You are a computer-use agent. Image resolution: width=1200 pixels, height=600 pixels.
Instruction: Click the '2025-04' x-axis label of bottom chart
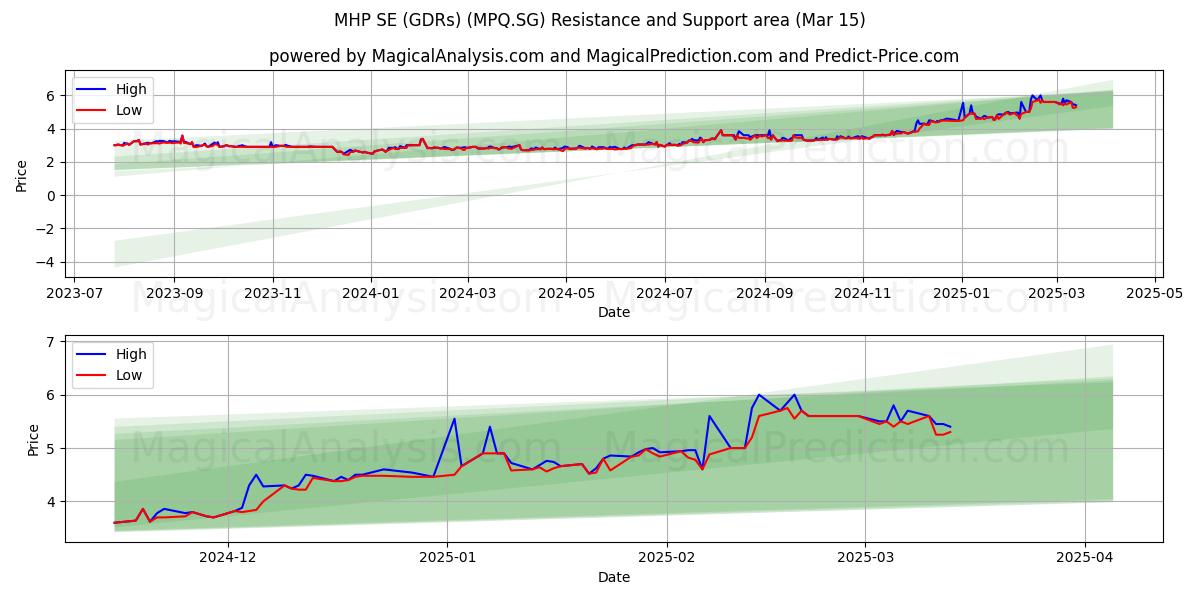1085,559
